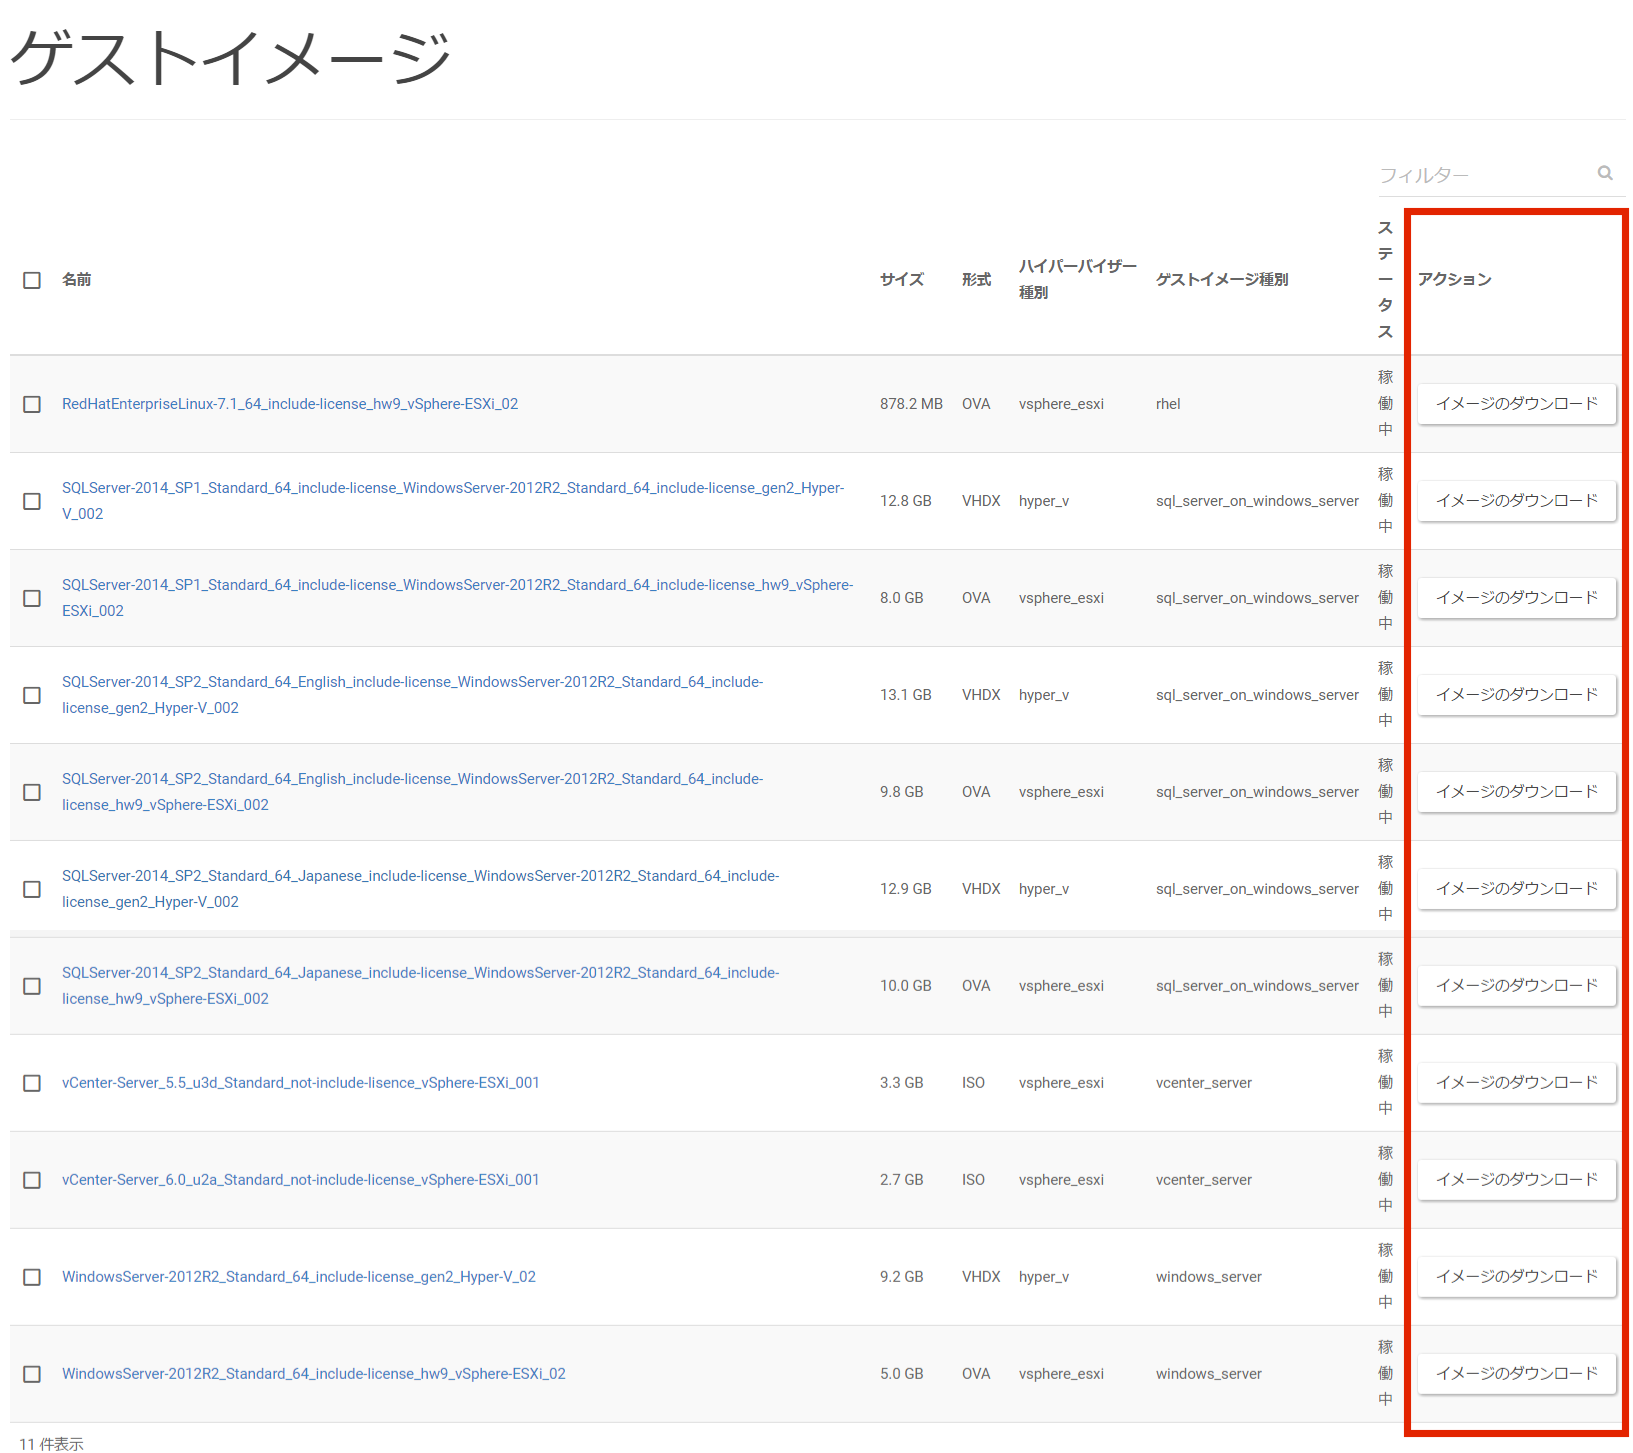This screenshot has width=1633, height=1453.
Task: Open SQLServer-2014_SP1 hw9_vSphere-ESXi_002 image link
Action: [x=458, y=598]
